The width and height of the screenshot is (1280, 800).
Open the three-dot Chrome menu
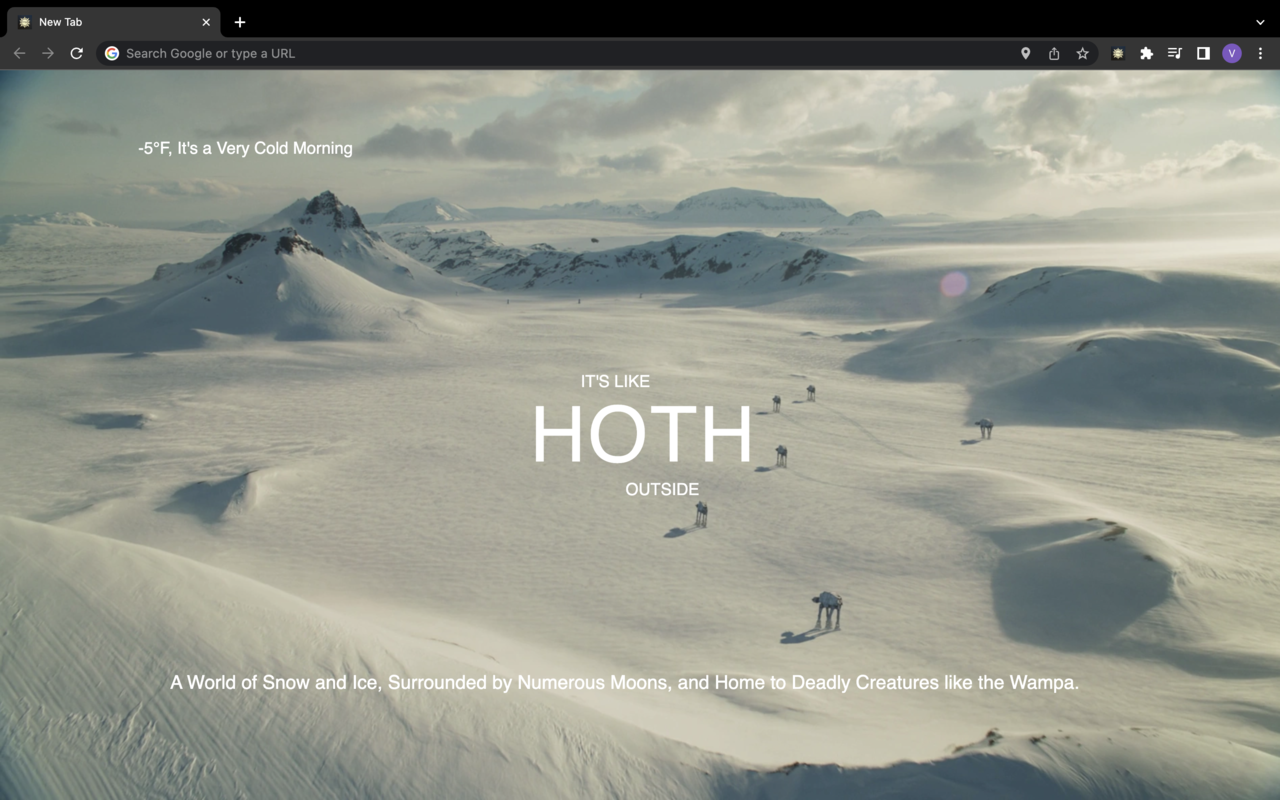[1259, 53]
